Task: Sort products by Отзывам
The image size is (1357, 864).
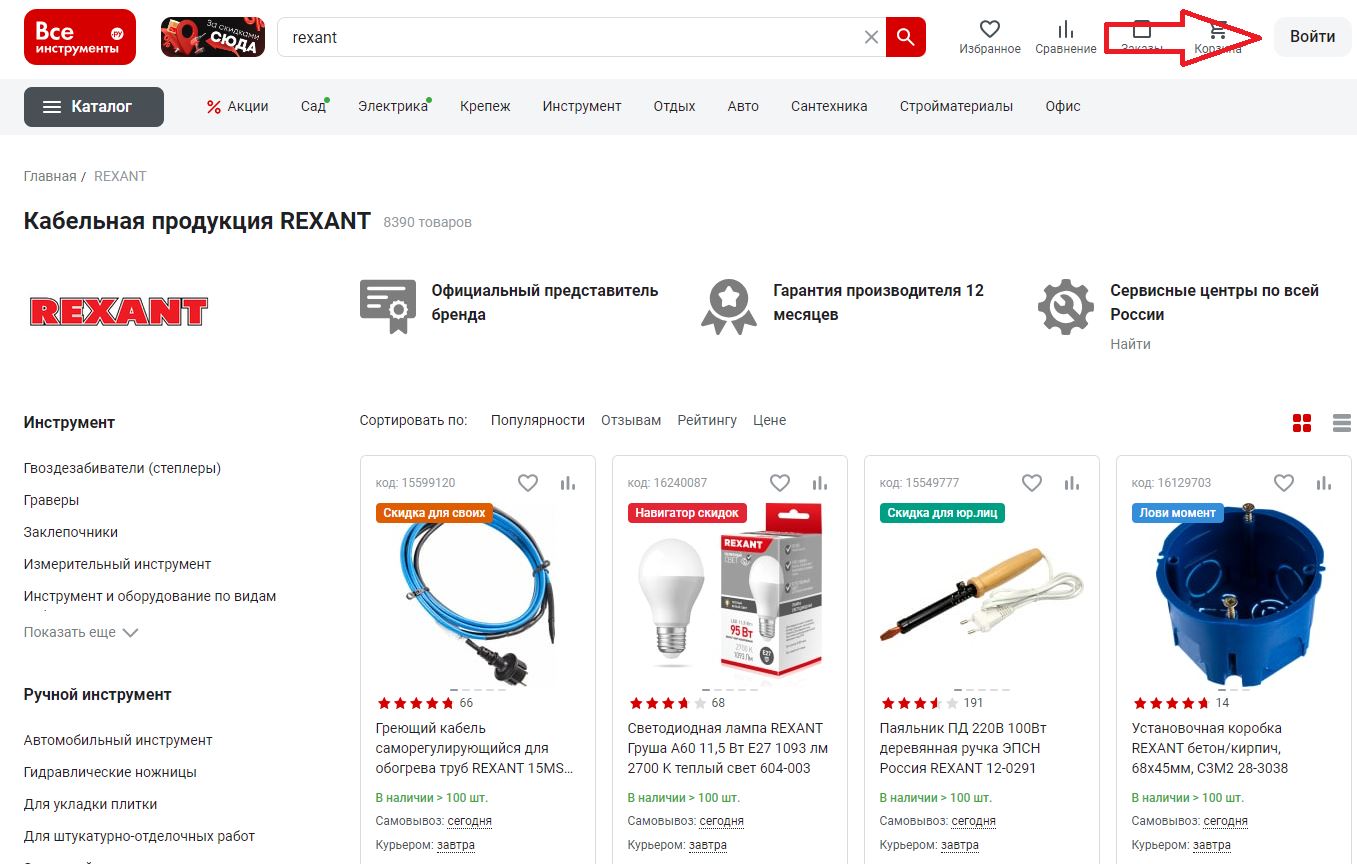Action: pos(631,421)
